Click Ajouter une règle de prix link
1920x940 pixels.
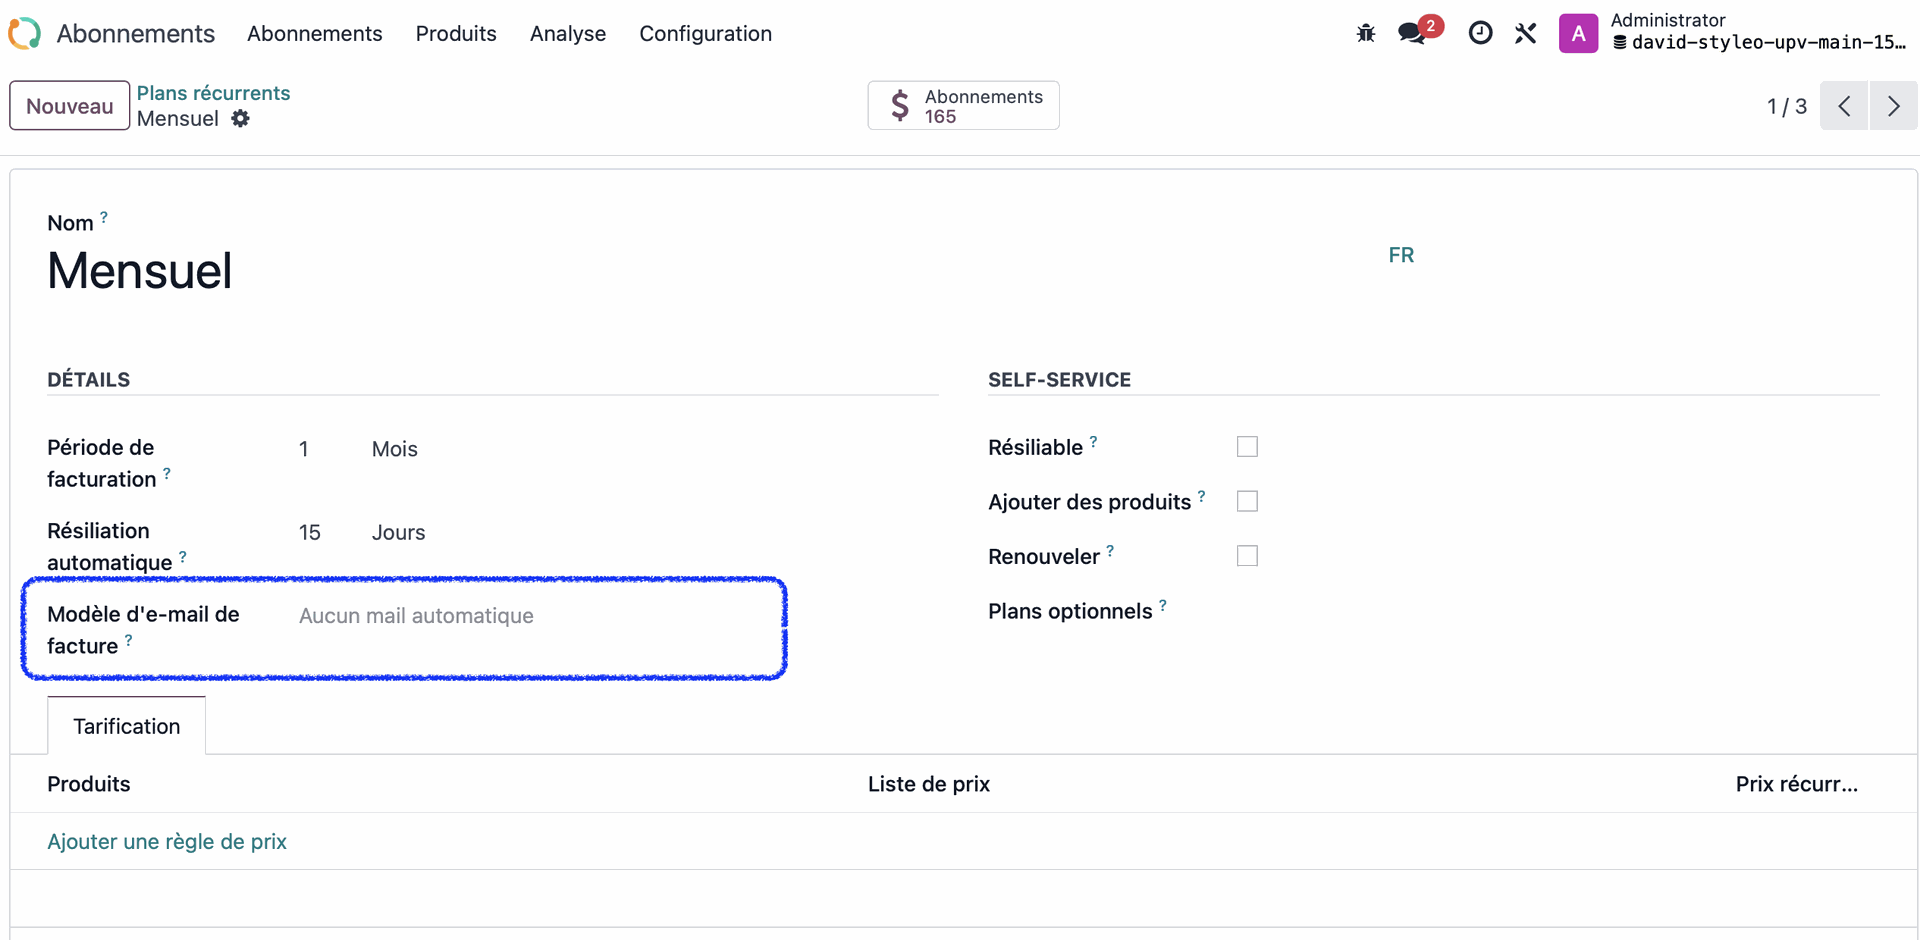click(167, 841)
